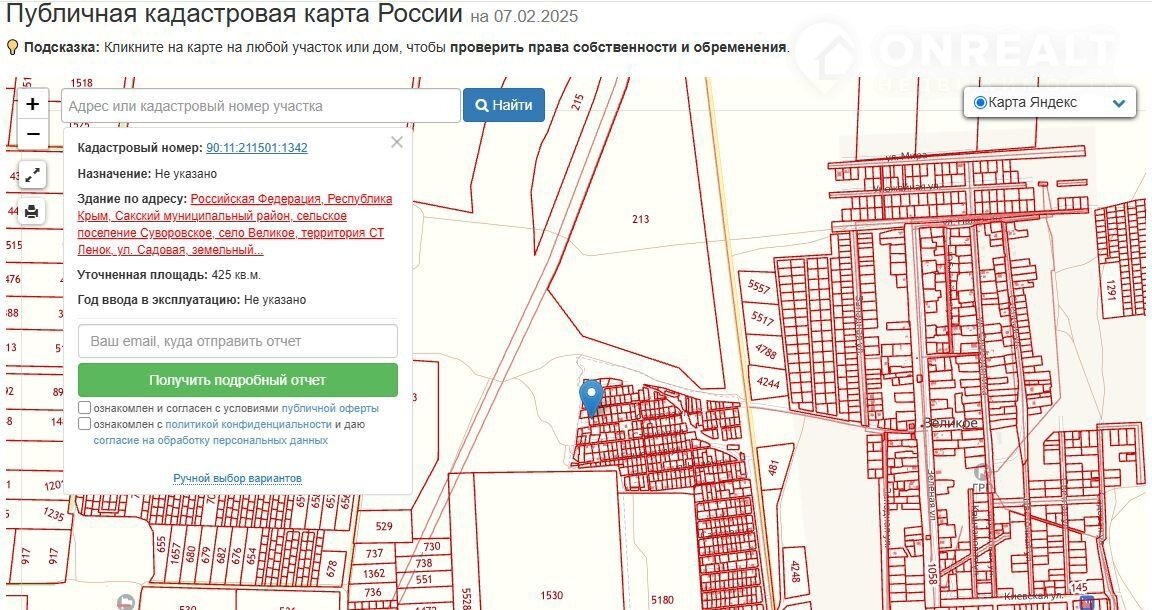This screenshot has width=1152, height=610.
Task: Expand the map type dropdown chevron
Action: 1119,104
